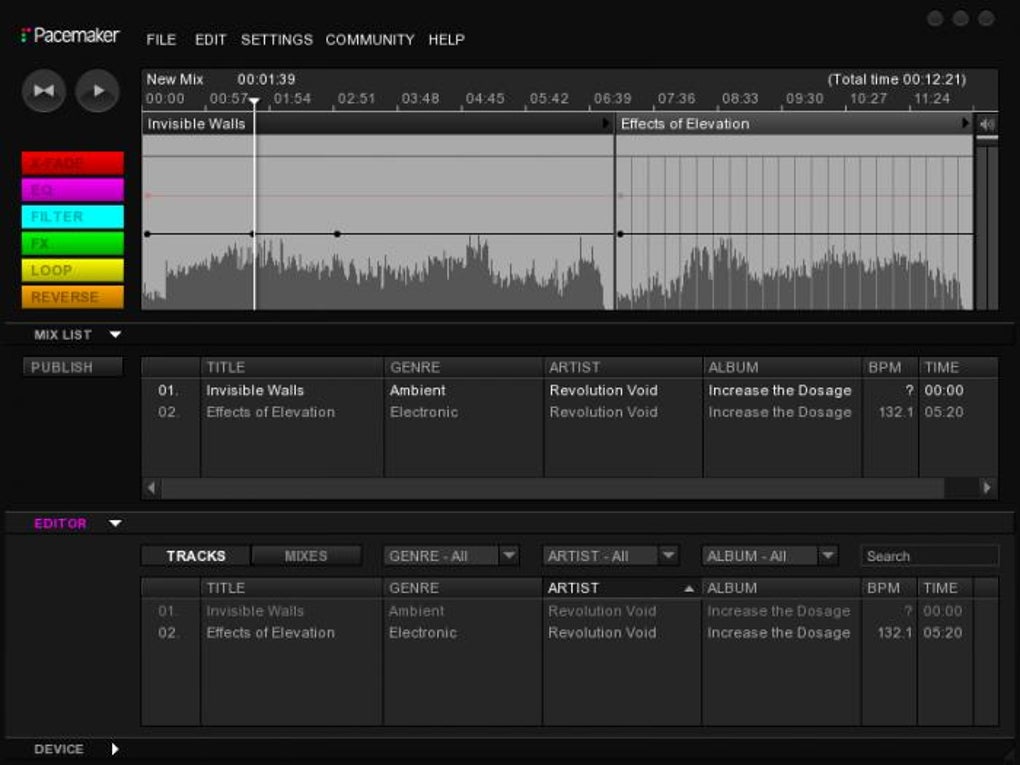This screenshot has height=765, width=1020.
Task: Sort editor tracks by GENRE column
Action: coord(463,588)
